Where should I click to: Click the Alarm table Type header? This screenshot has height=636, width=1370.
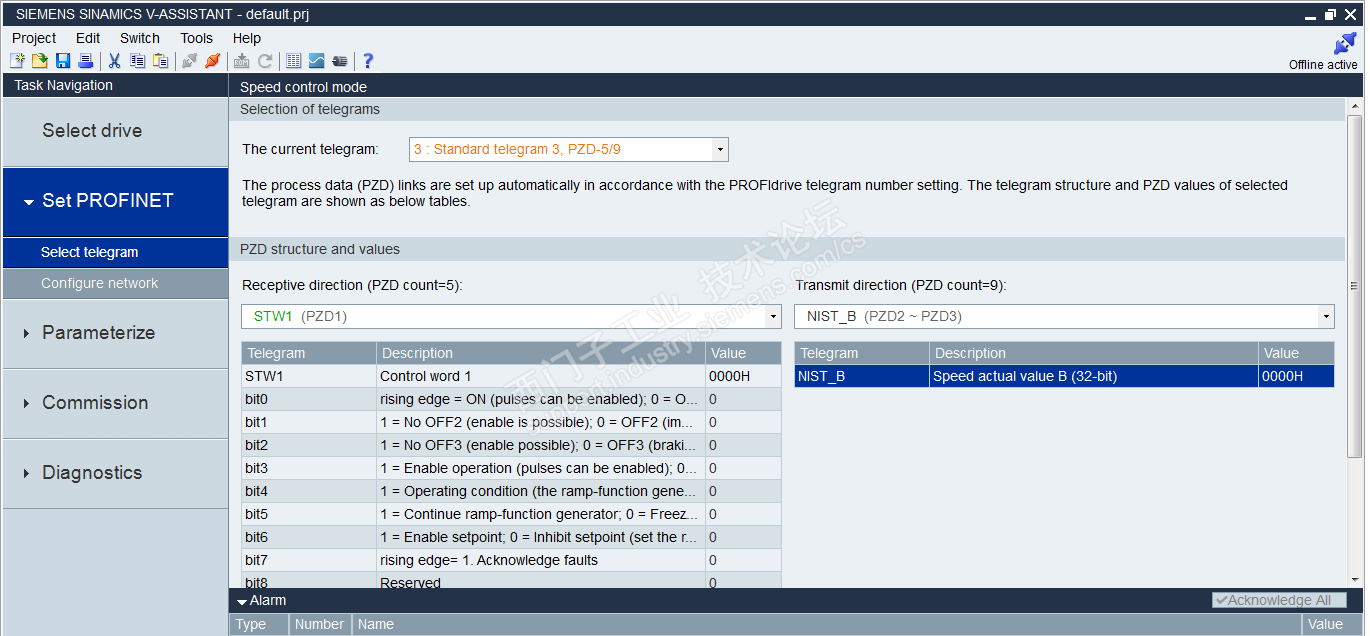(259, 624)
